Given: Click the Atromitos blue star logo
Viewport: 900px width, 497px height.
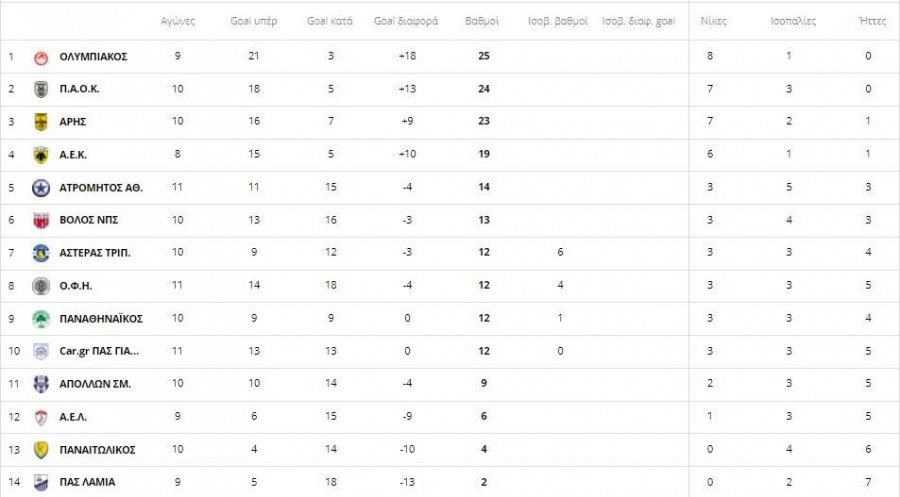Looking at the screenshot, I should pyautogui.click(x=41, y=188).
